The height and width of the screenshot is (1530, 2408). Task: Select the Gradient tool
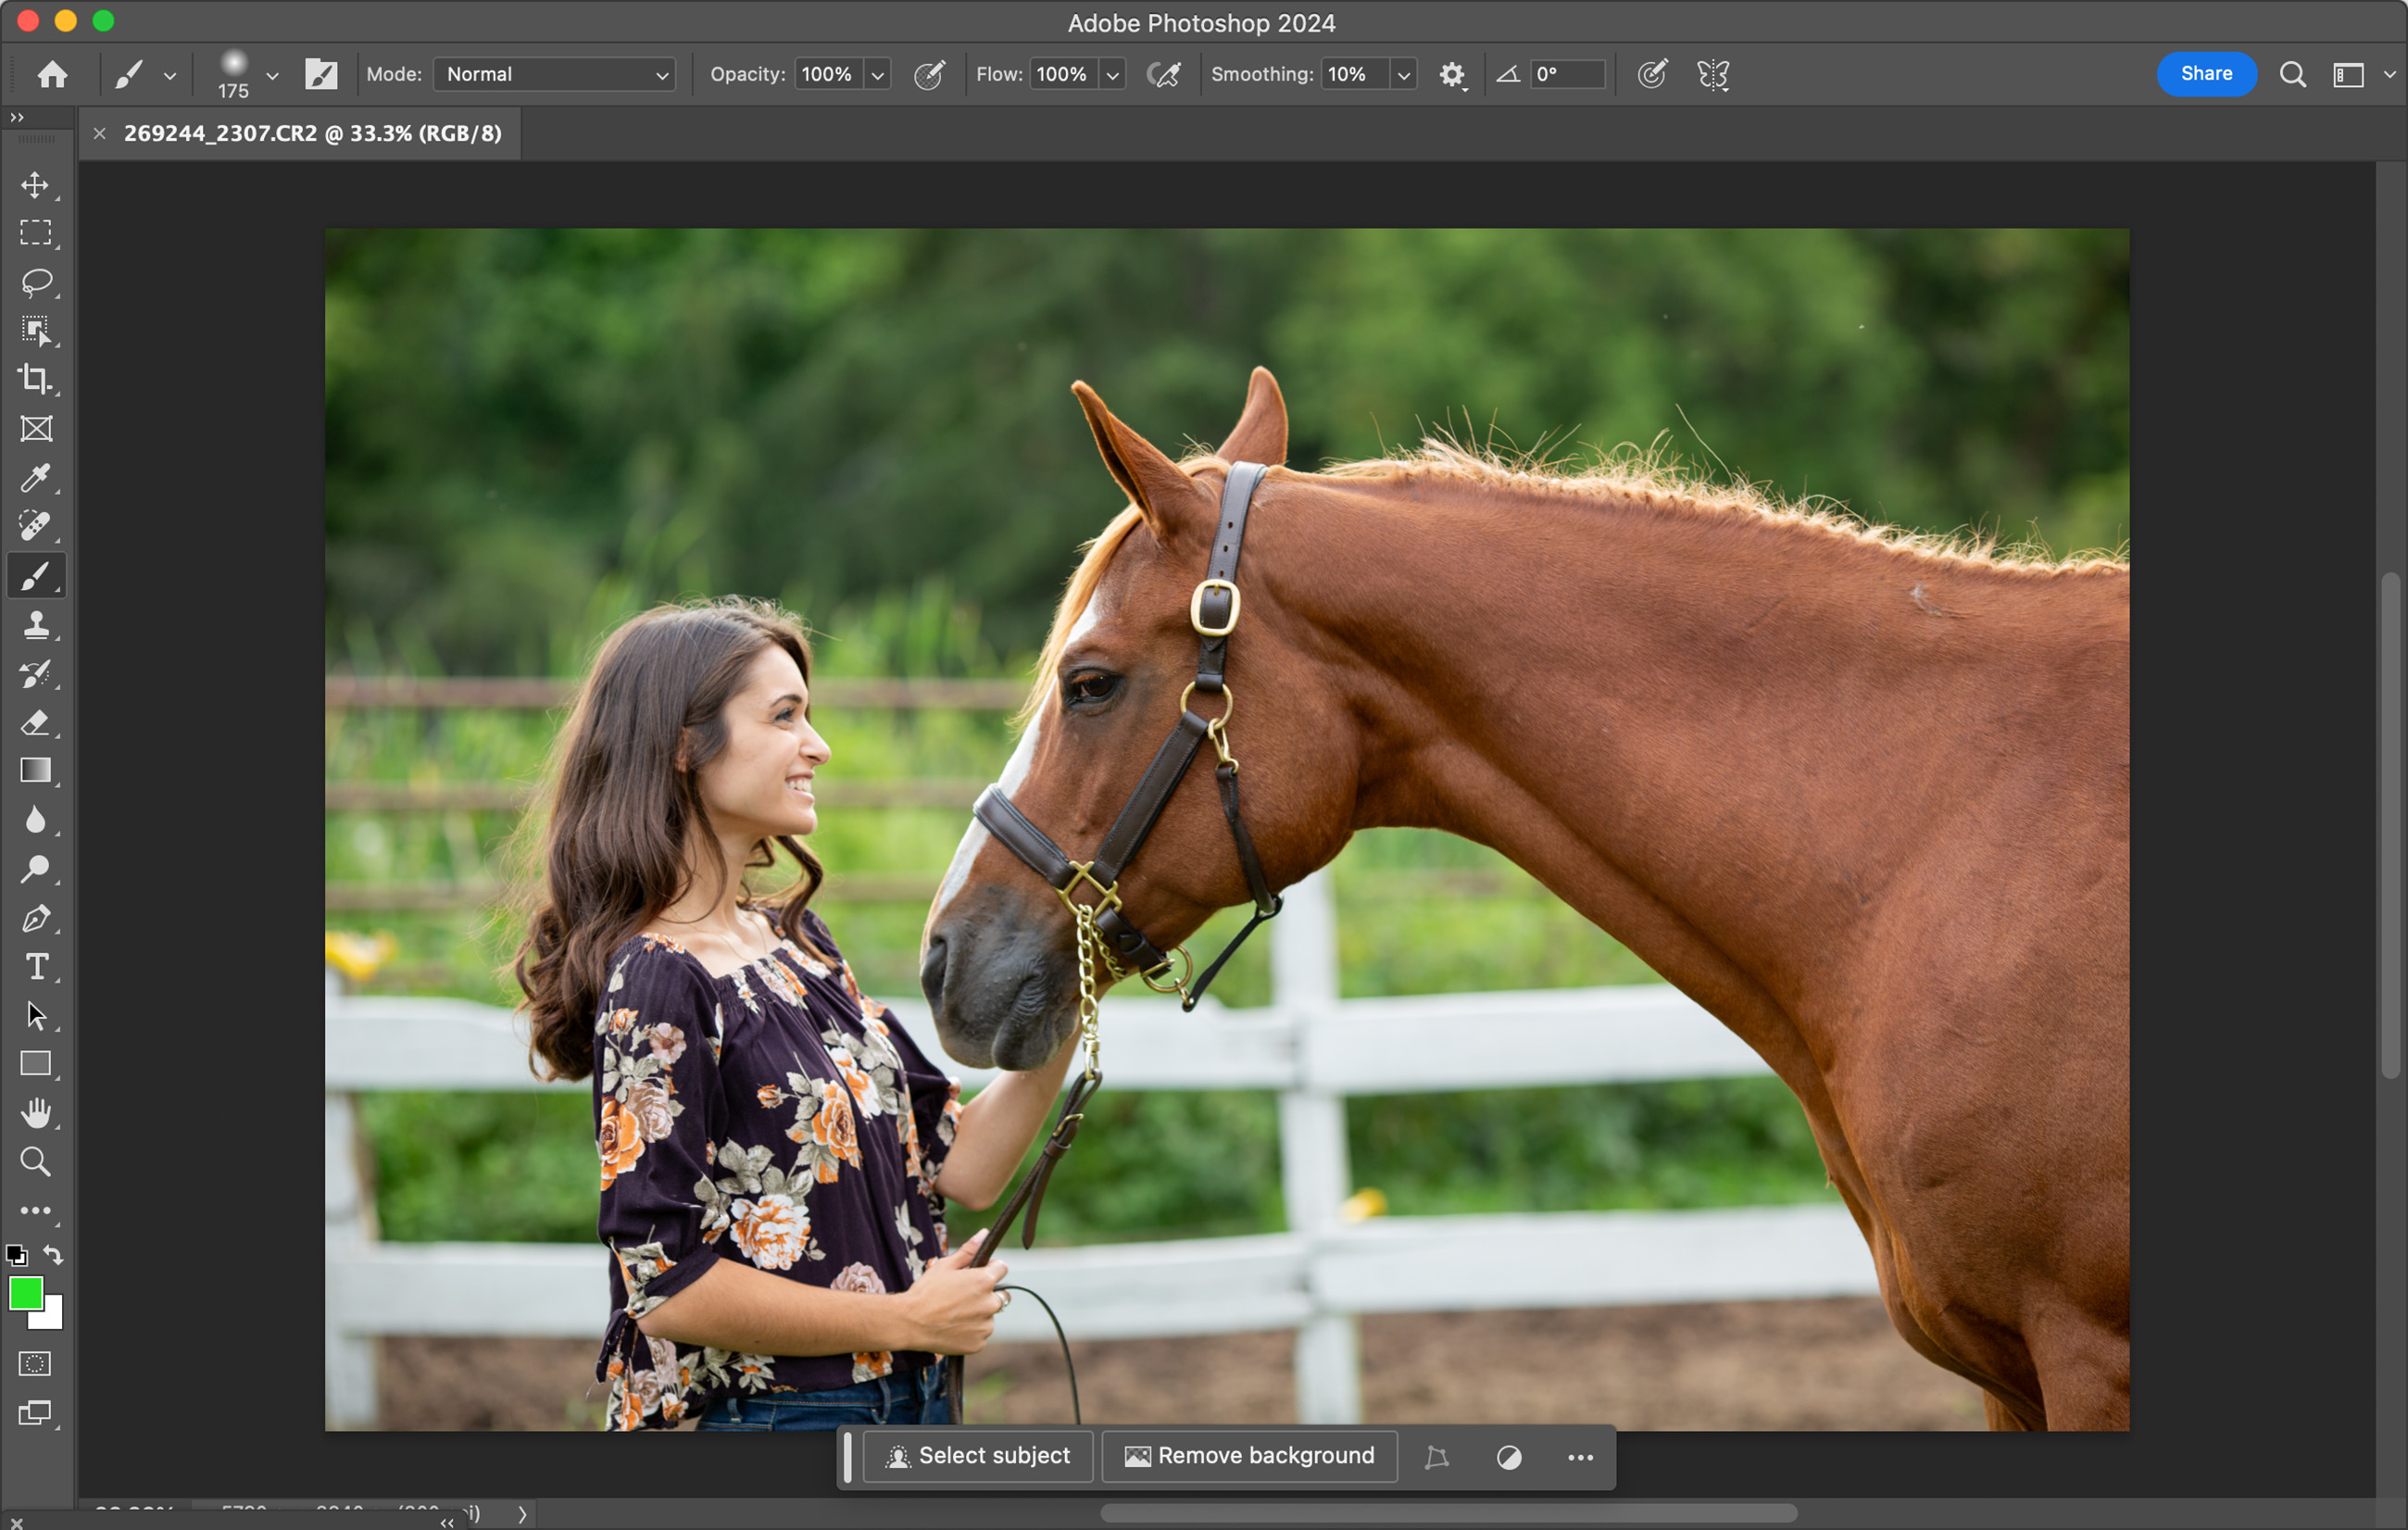point(36,771)
